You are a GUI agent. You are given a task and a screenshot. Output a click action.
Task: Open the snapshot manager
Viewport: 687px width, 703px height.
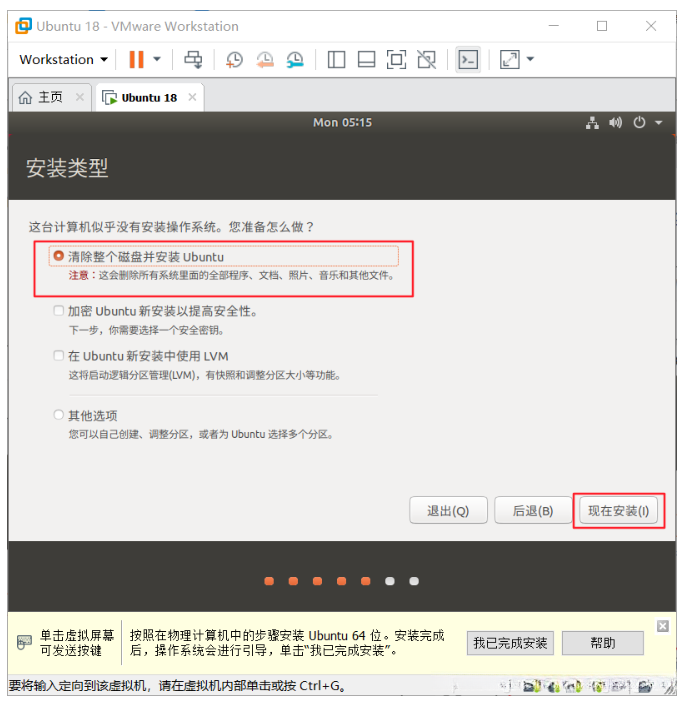pyautogui.click(x=295, y=59)
